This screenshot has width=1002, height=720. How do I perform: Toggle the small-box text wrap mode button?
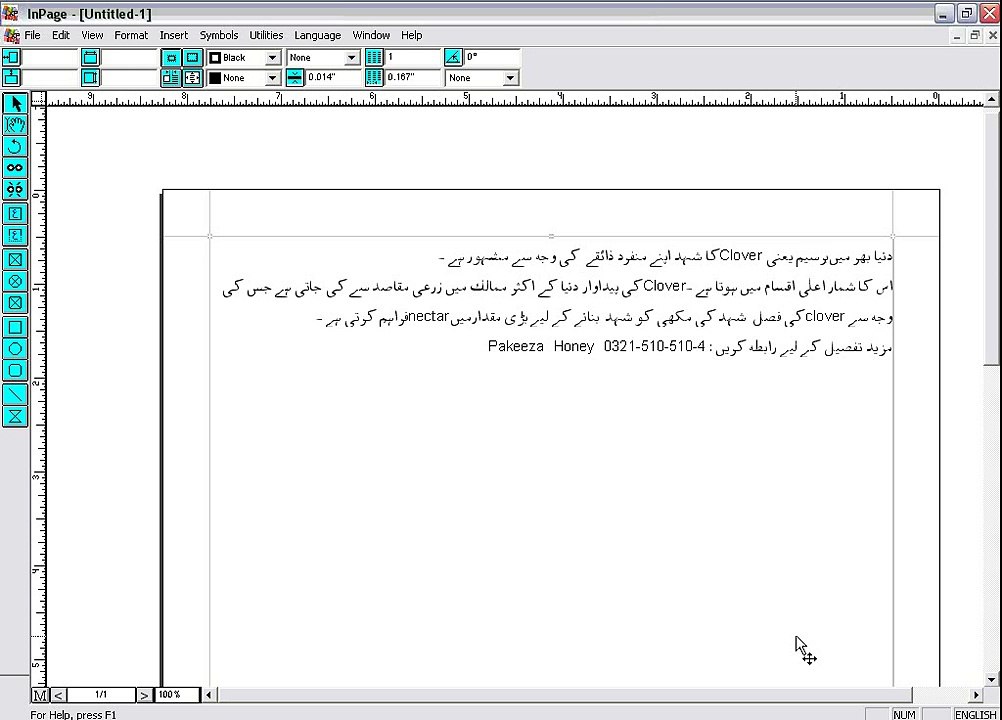171,57
